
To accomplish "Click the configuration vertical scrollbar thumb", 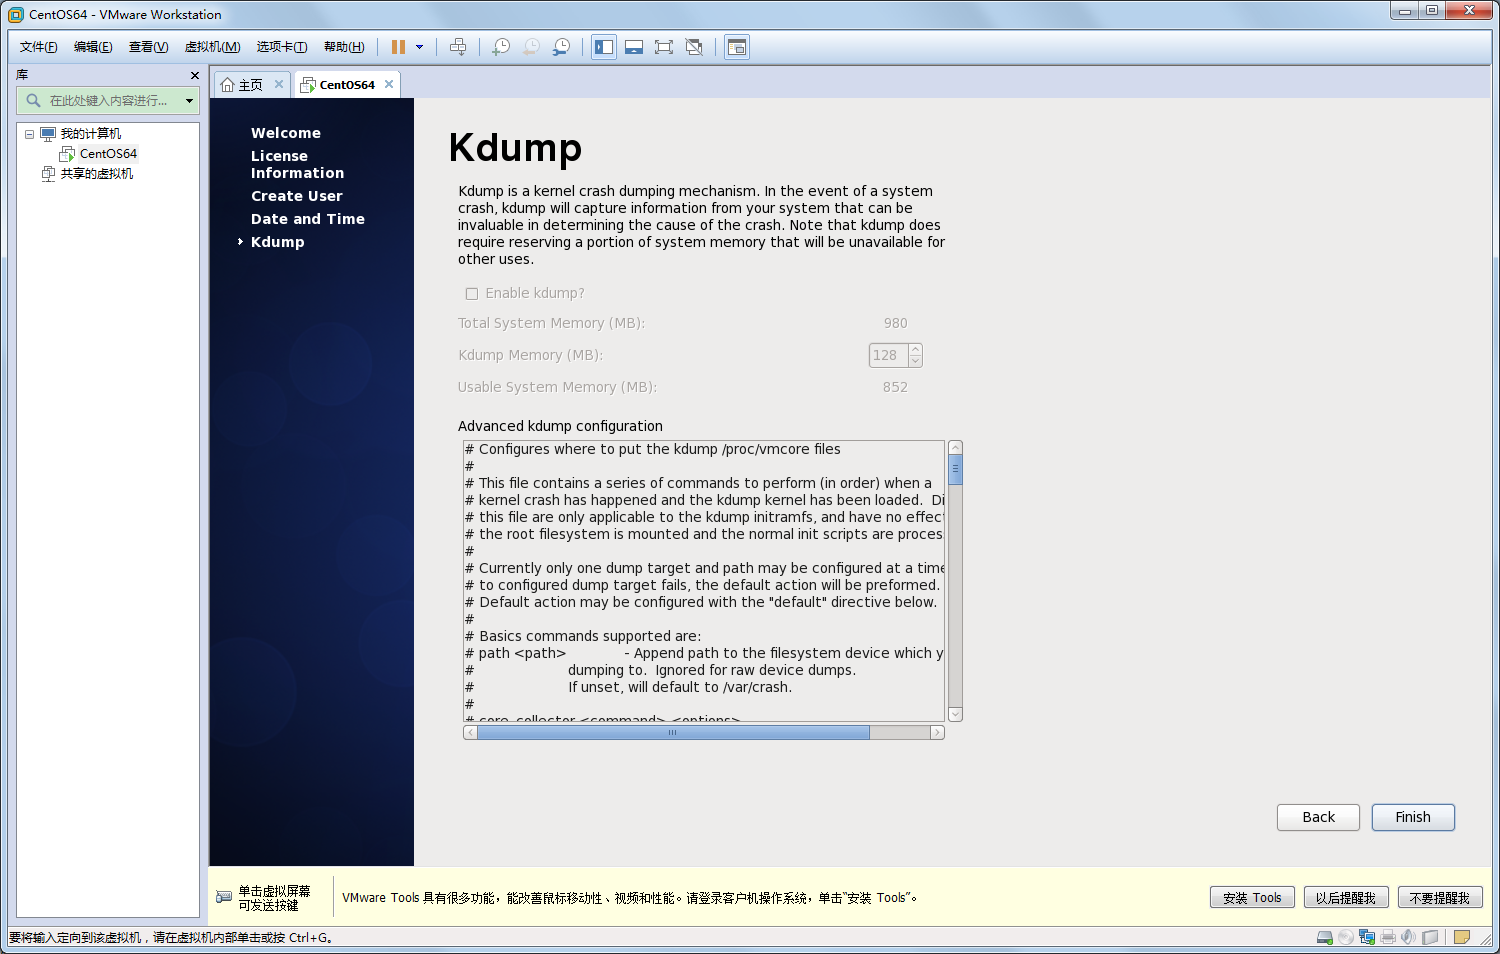I will pyautogui.click(x=955, y=470).
